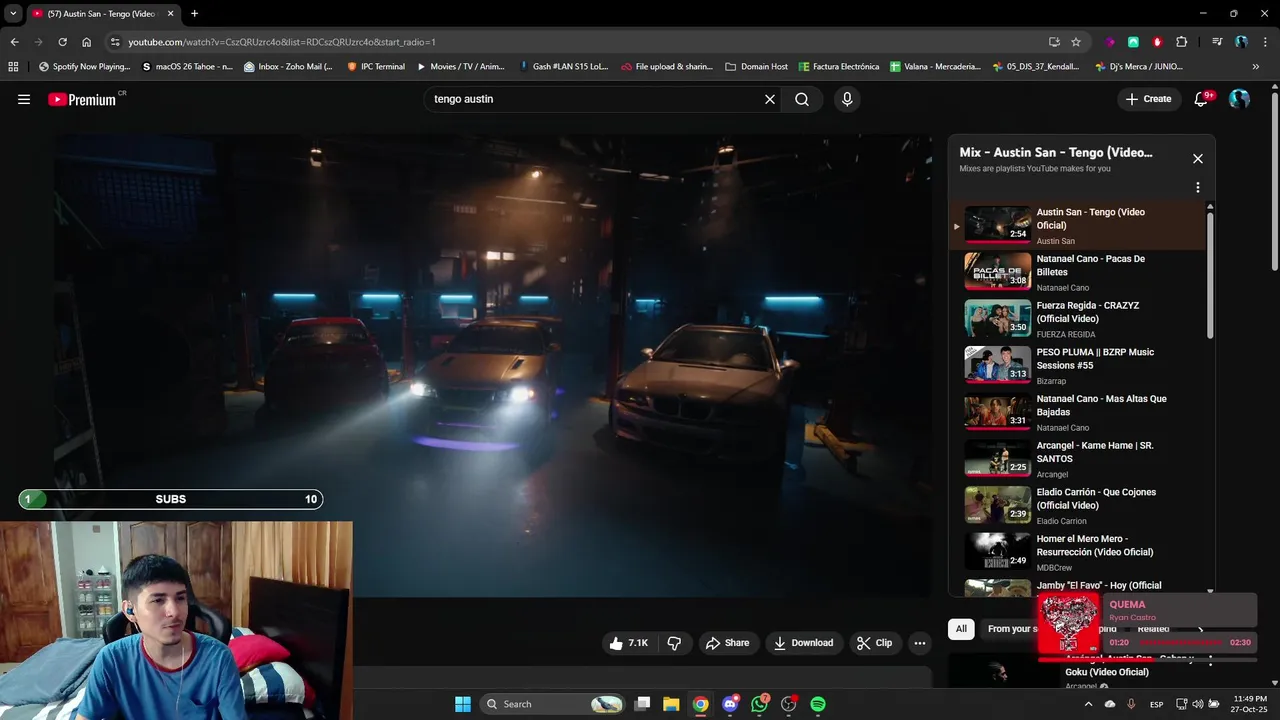Open the 'Inbox - Zoho Mail' bookmark
The height and width of the screenshot is (720, 1280).
(x=288, y=67)
